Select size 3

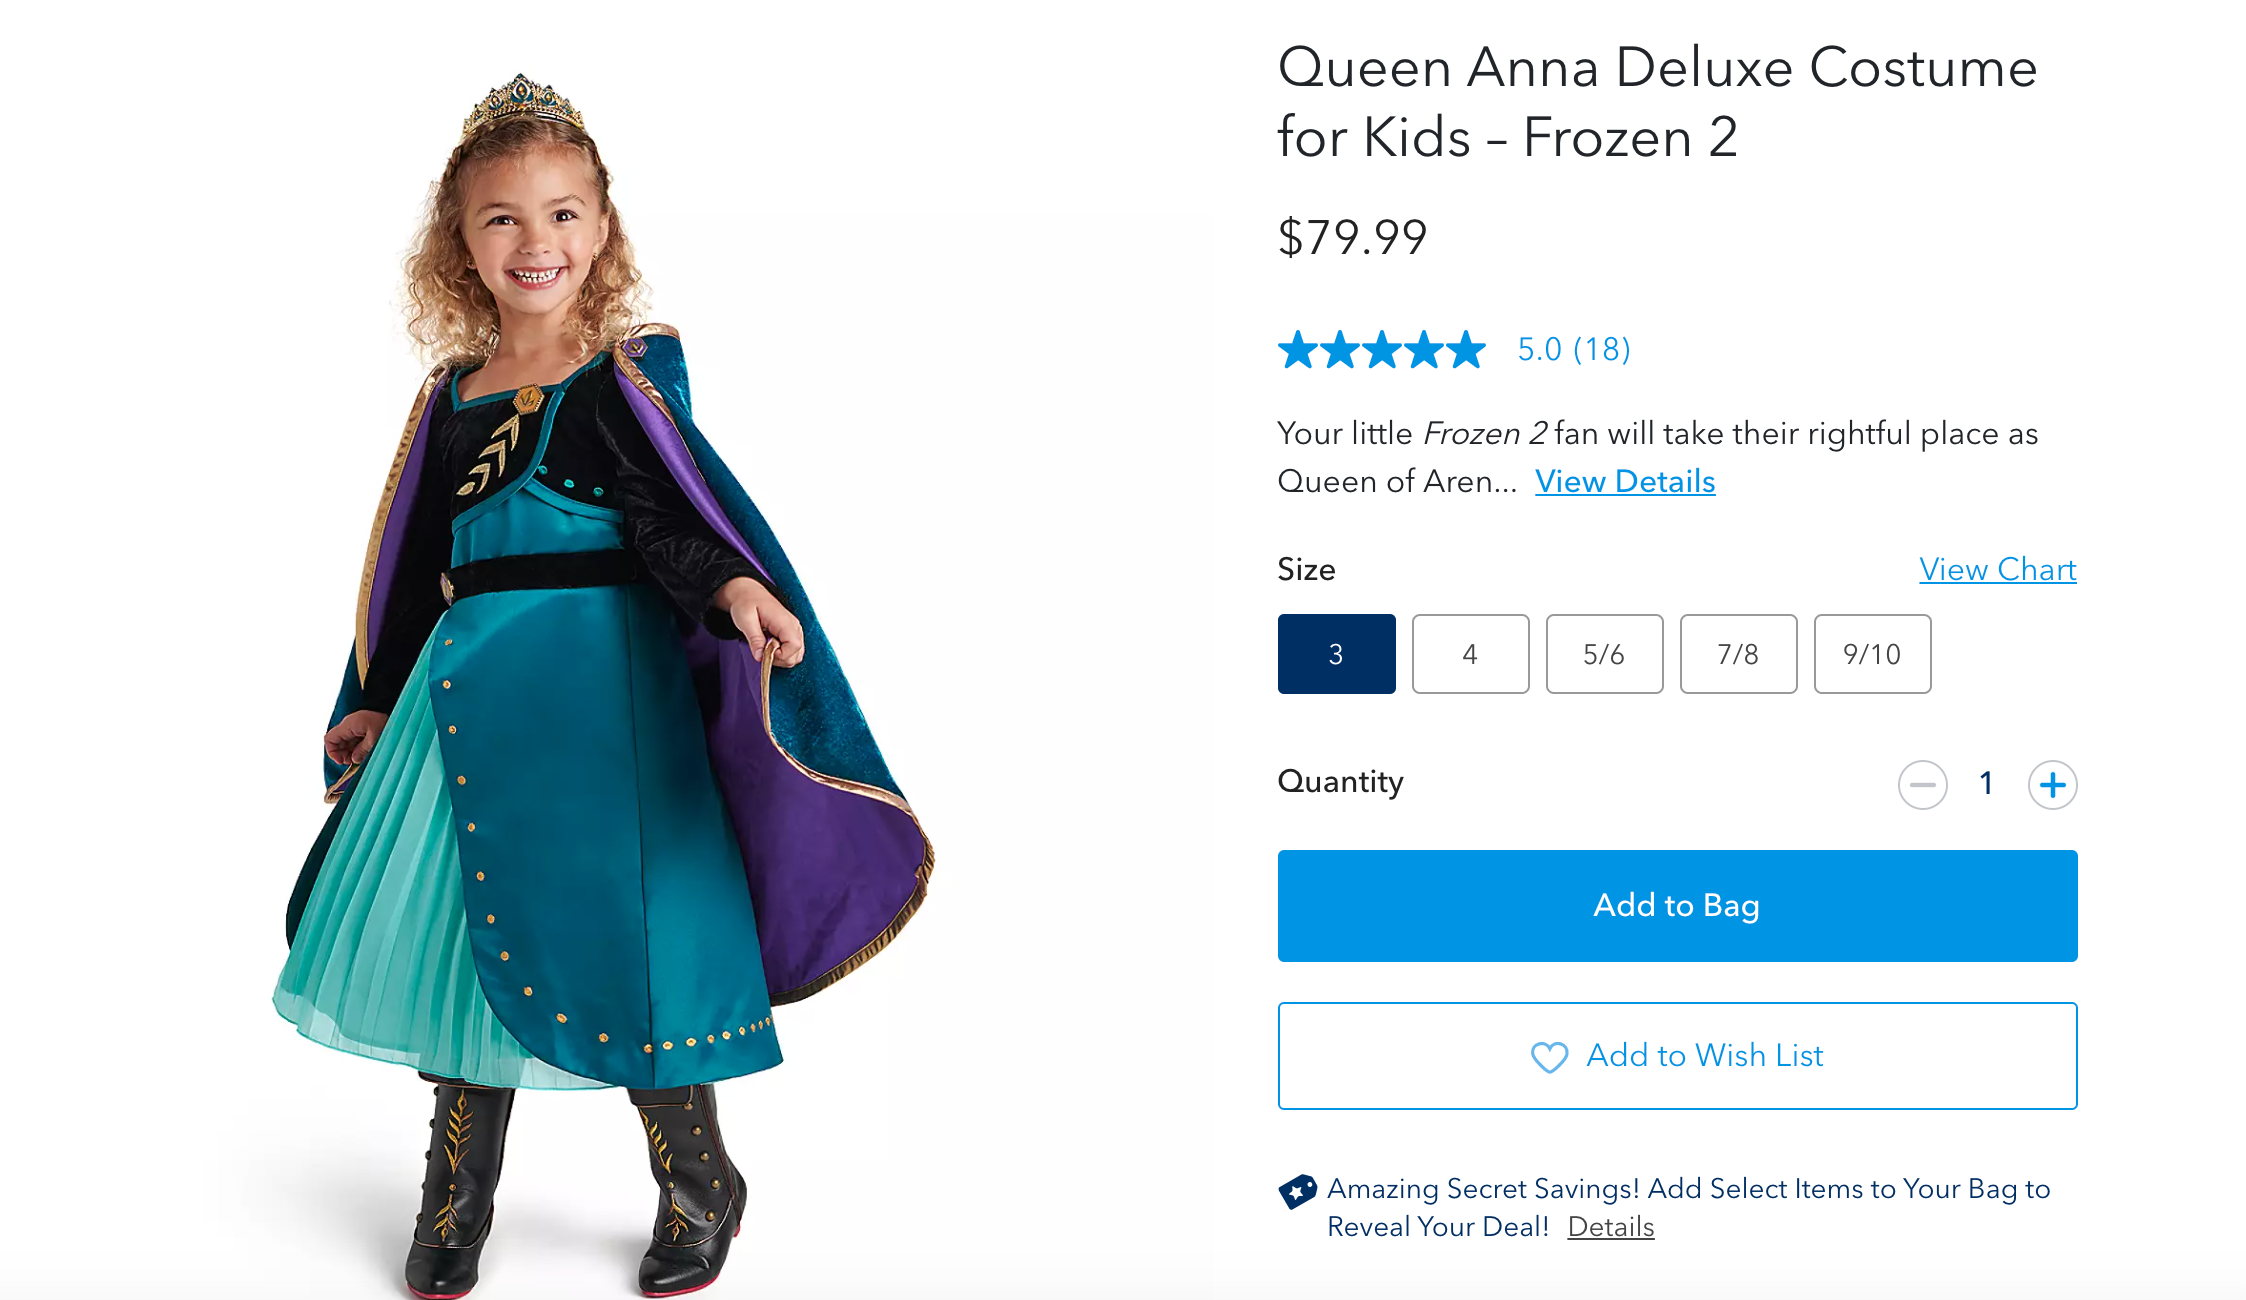[1336, 654]
